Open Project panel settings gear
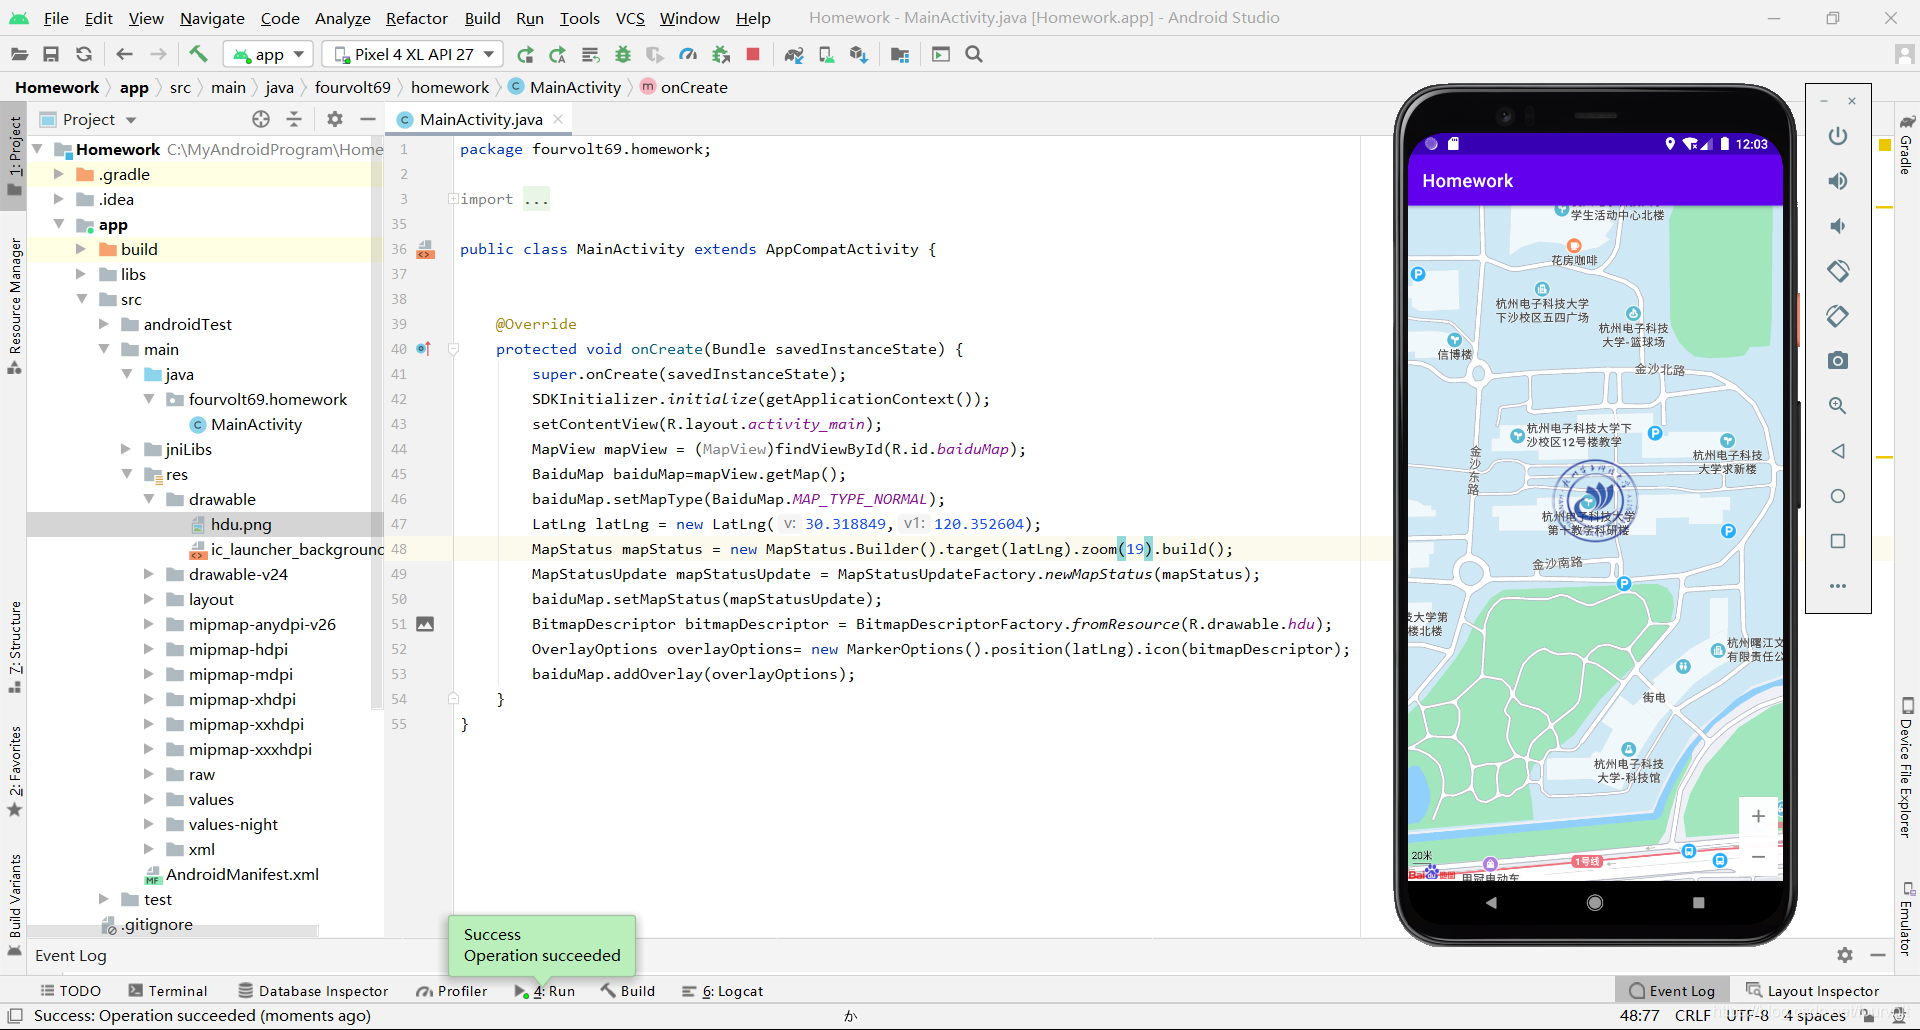Viewport: 1920px width, 1030px height. point(335,119)
